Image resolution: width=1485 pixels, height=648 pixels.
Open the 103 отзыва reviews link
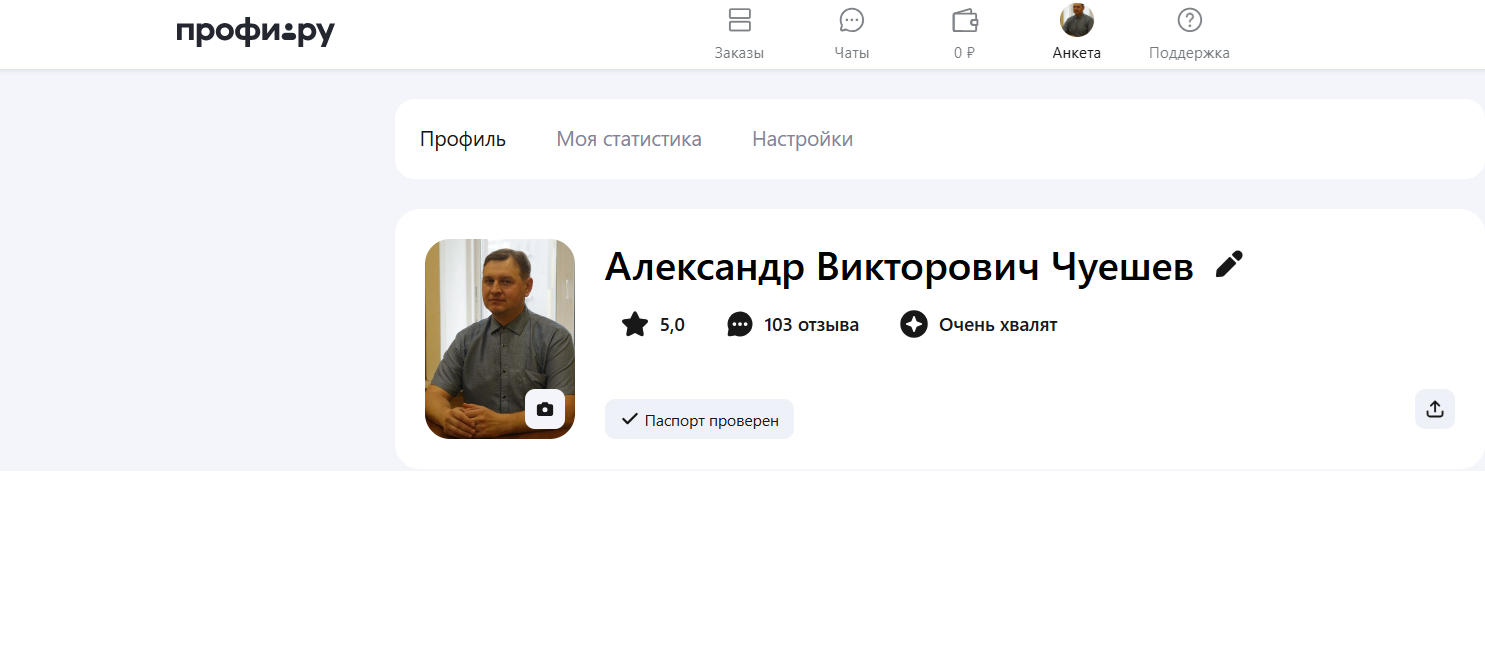[811, 325]
